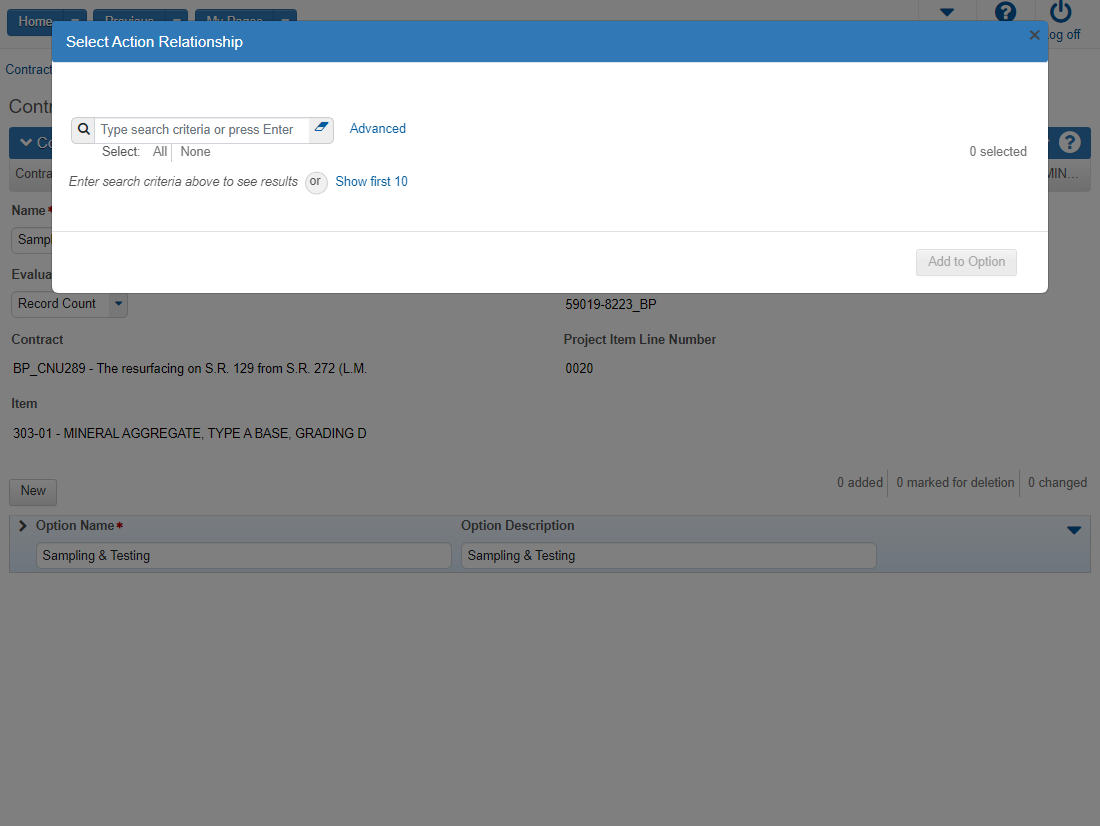1100x826 pixels.
Task: Click the magnifier search icon in the dialog
Action: pyautogui.click(x=84, y=130)
